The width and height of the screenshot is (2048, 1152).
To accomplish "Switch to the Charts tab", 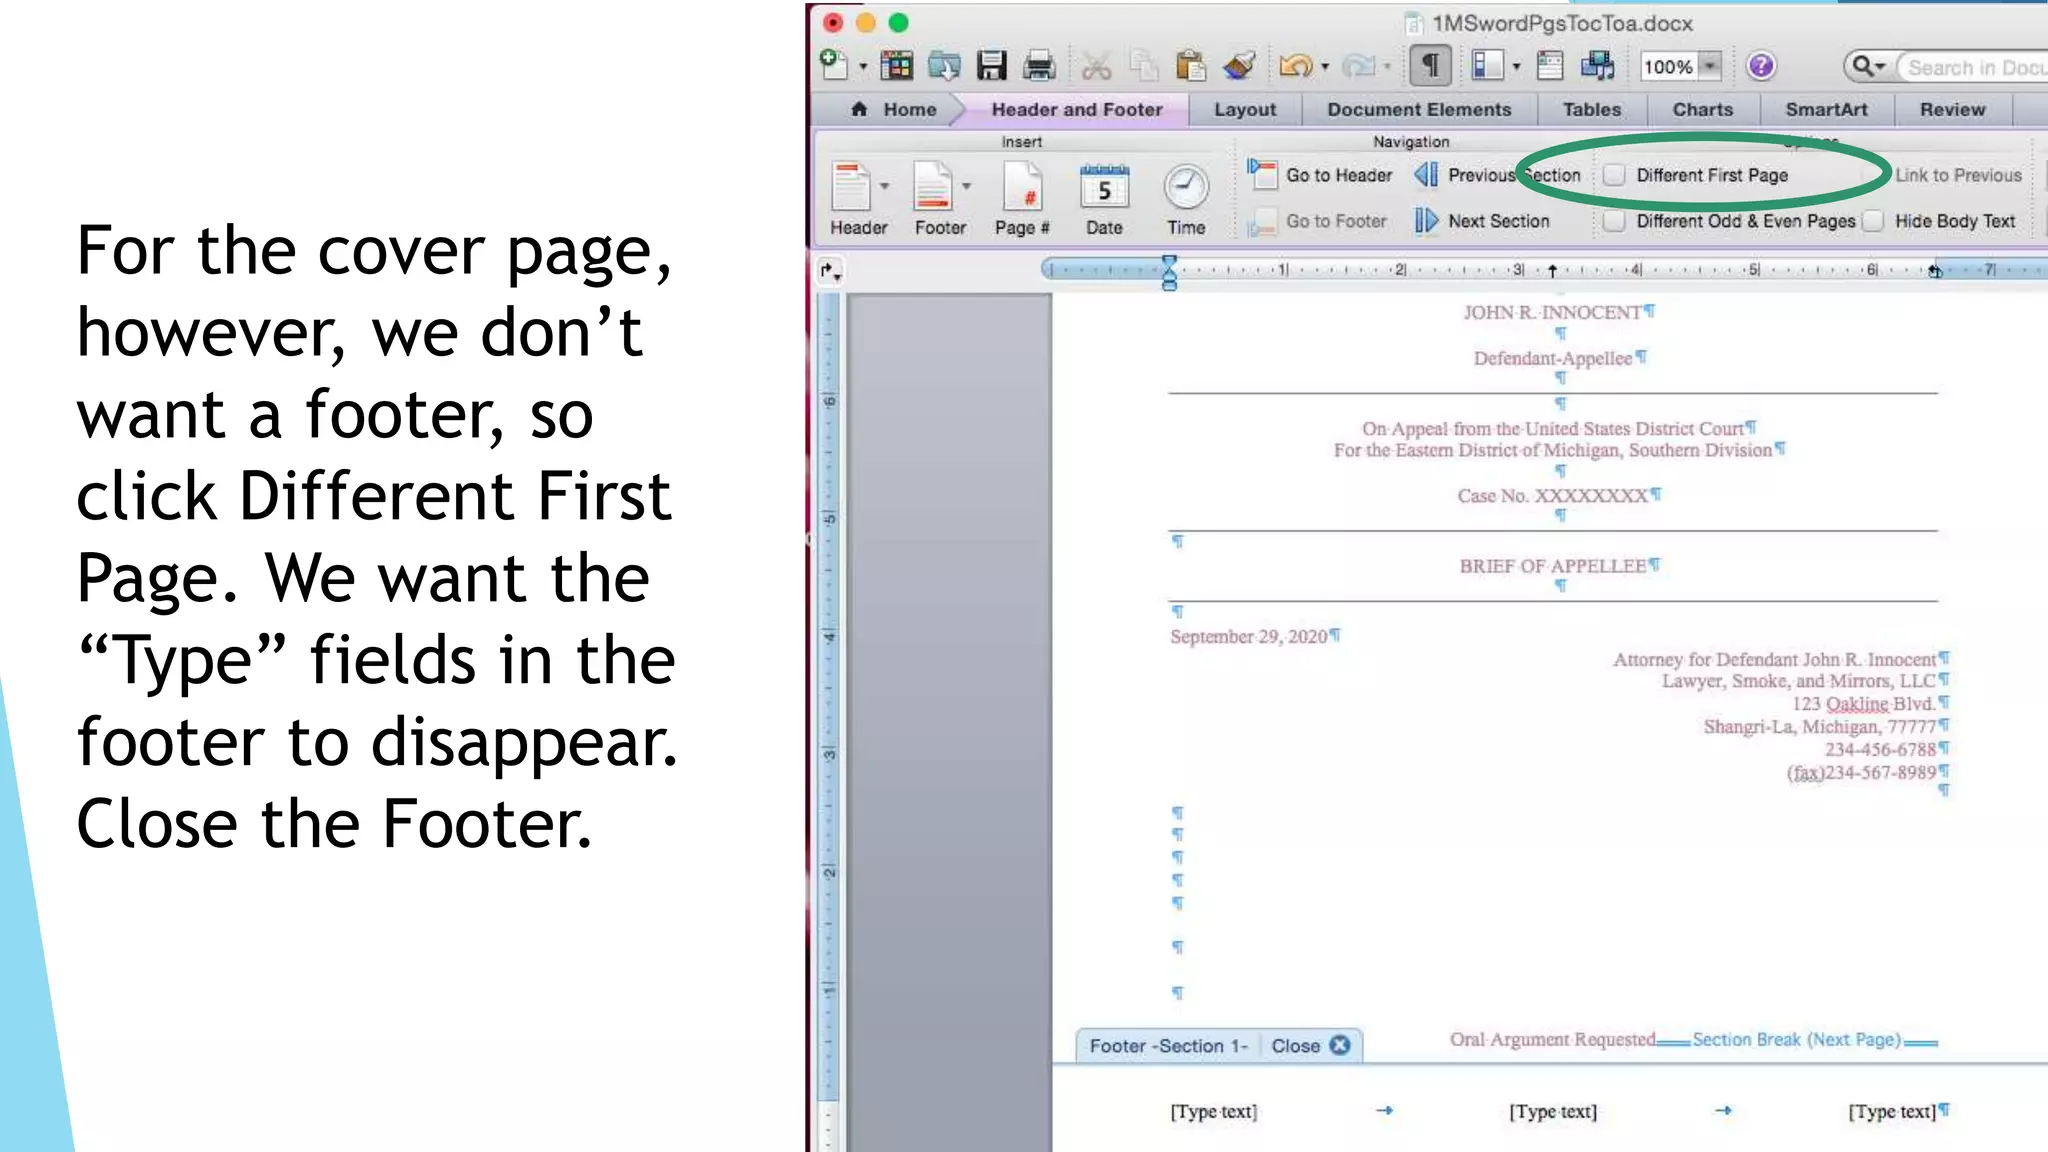I will 1703,110.
